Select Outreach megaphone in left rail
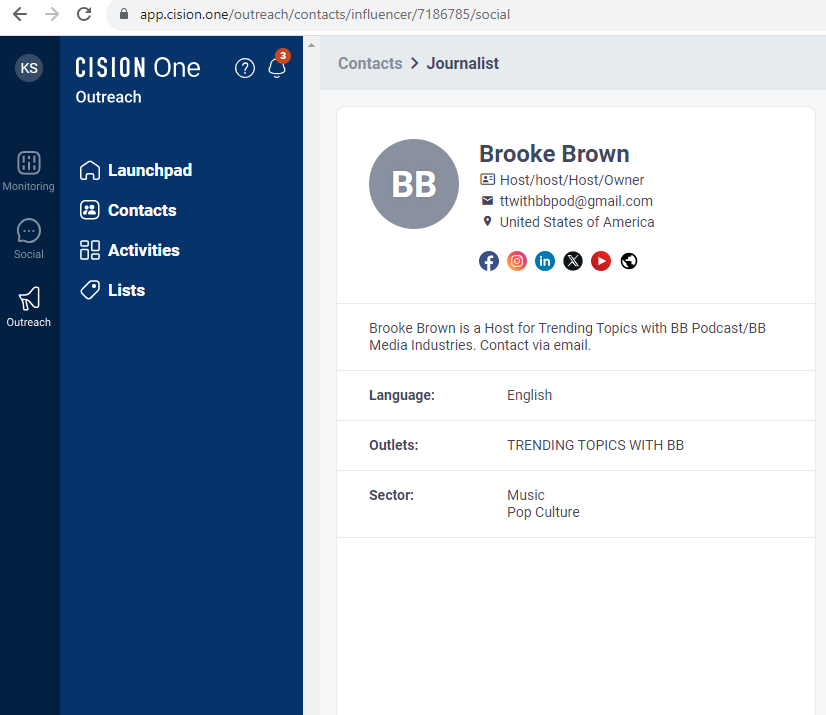The width and height of the screenshot is (826, 715). coord(28,307)
